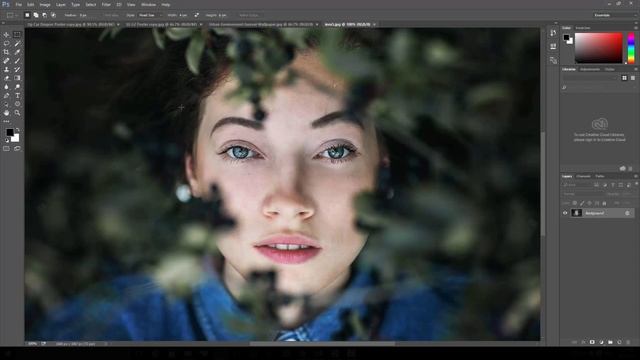Select the Eyedropper tool
The image size is (640, 360).
[17, 52]
